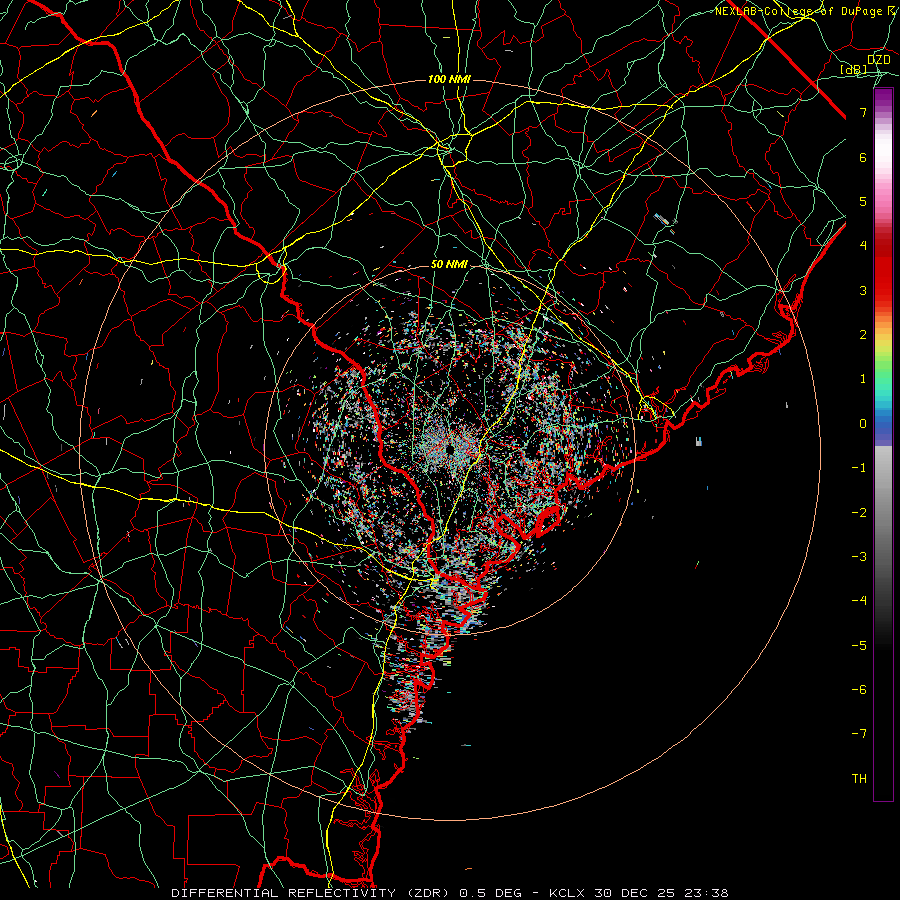Click the 0.5 DEG elevation text in caption
This screenshot has height=900, width=900.
point(490,893)
